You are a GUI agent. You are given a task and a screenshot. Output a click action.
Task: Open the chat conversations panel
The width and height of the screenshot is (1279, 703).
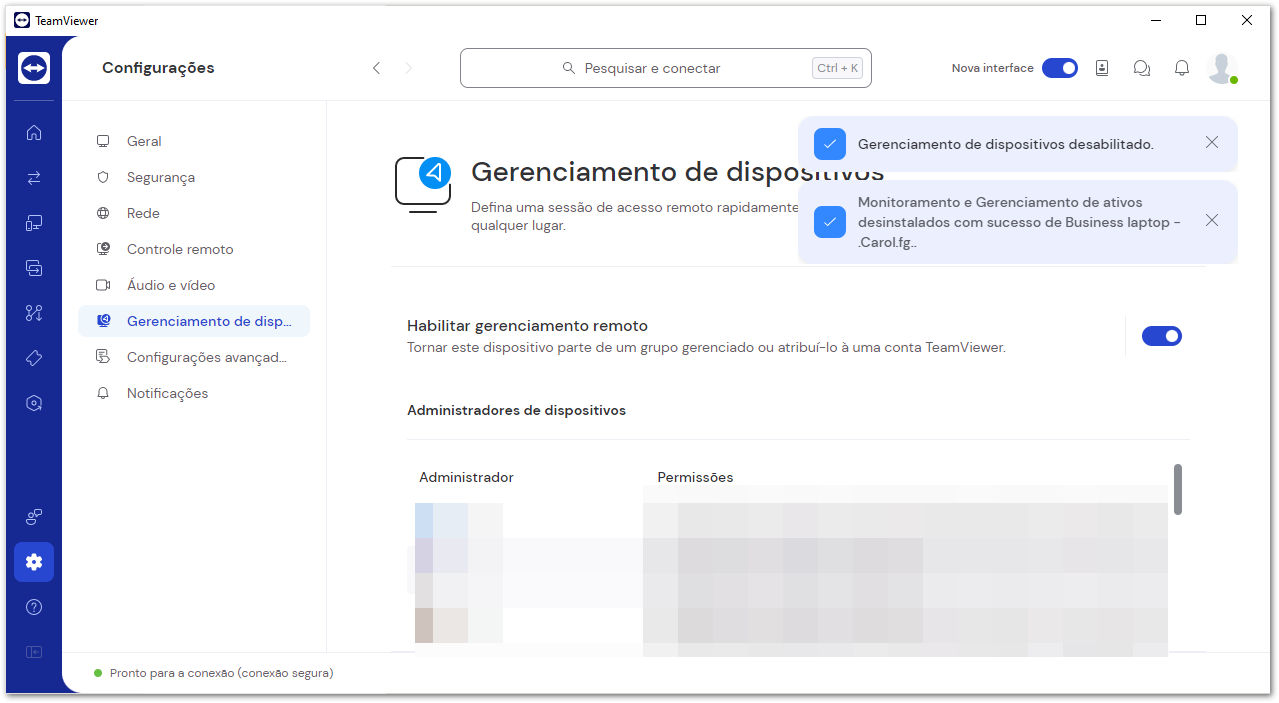coord(1141,67)
